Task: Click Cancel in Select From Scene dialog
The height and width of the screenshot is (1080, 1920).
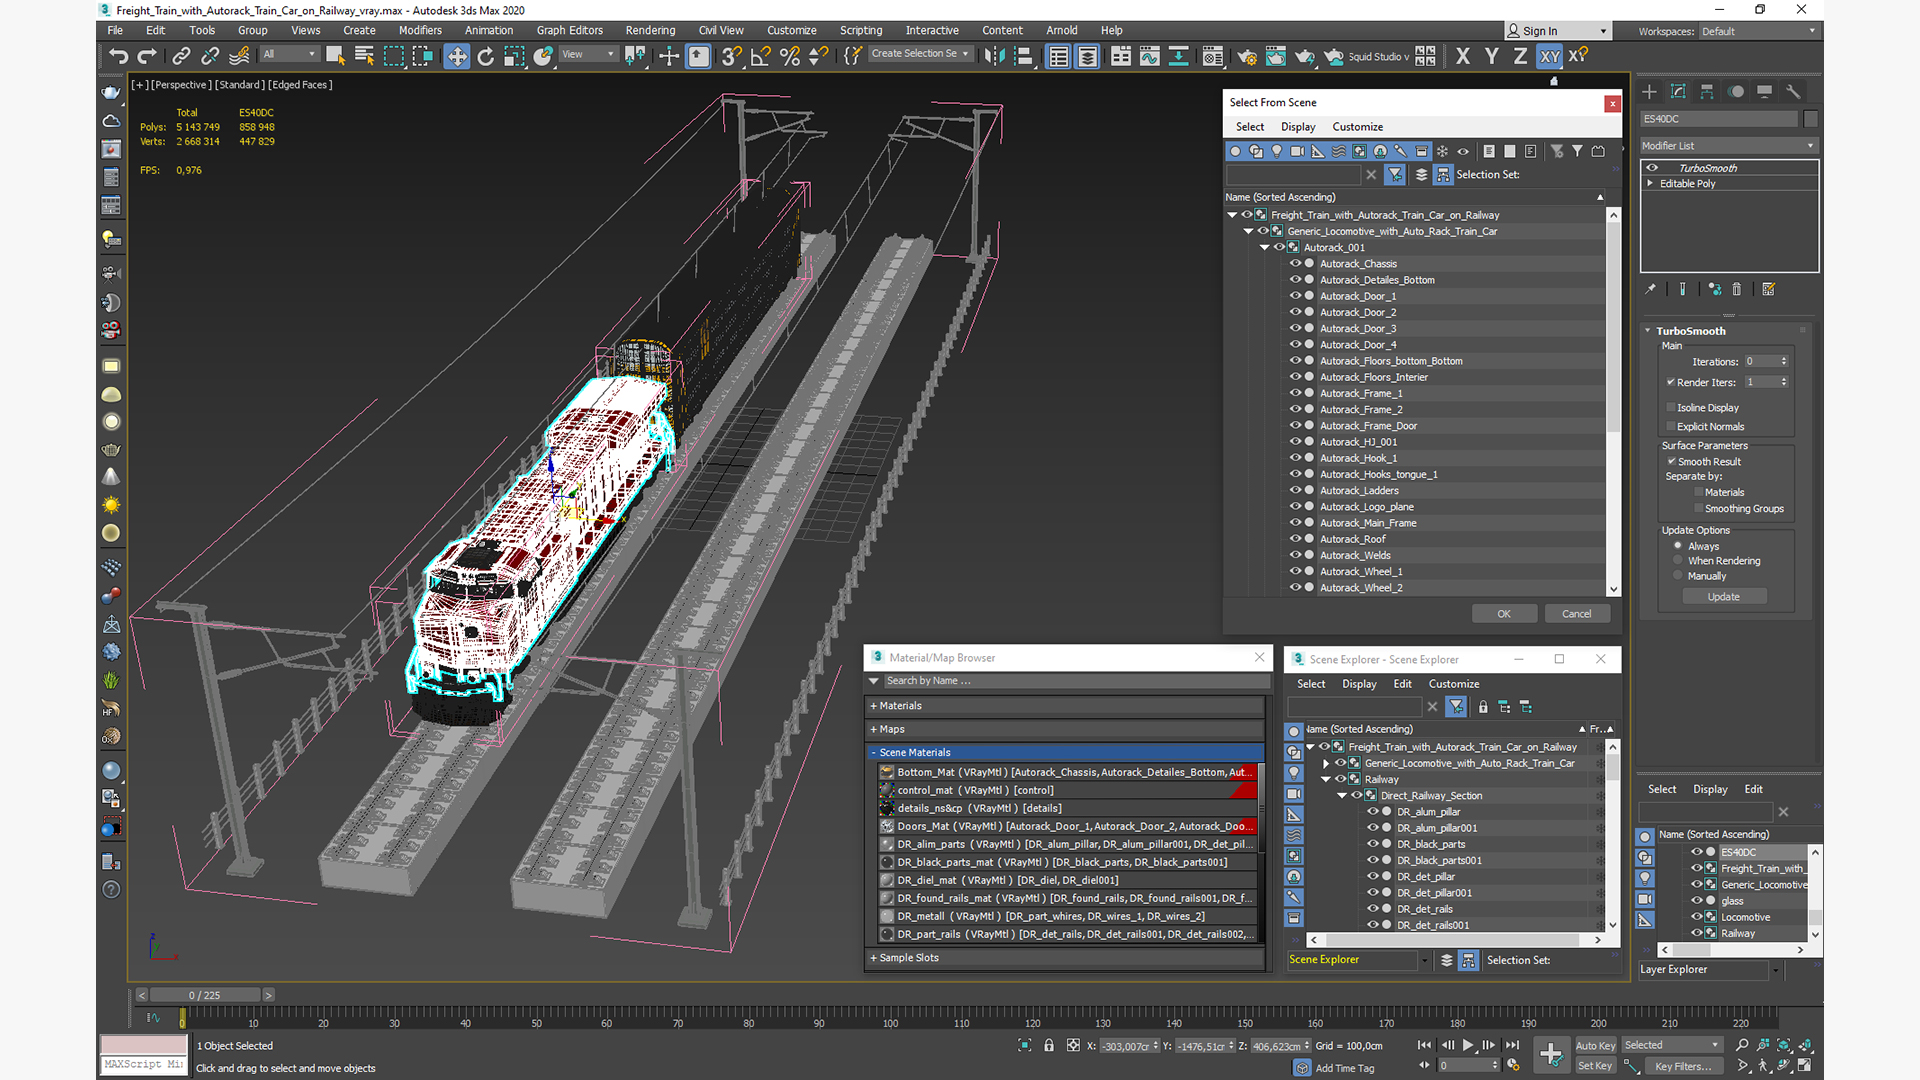Action: (1577, 614)
